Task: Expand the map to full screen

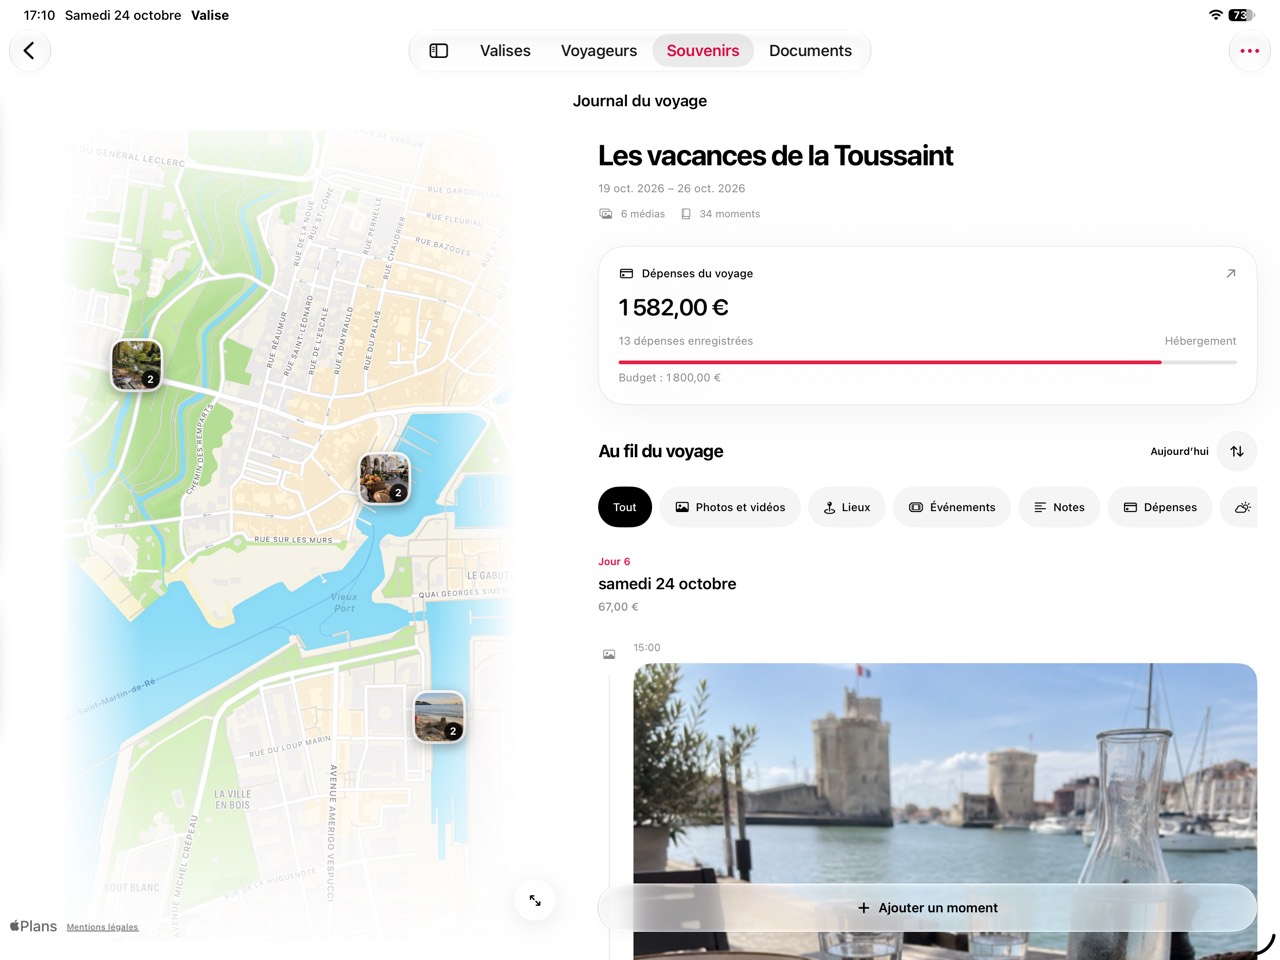Action: (x=535, y=900)
